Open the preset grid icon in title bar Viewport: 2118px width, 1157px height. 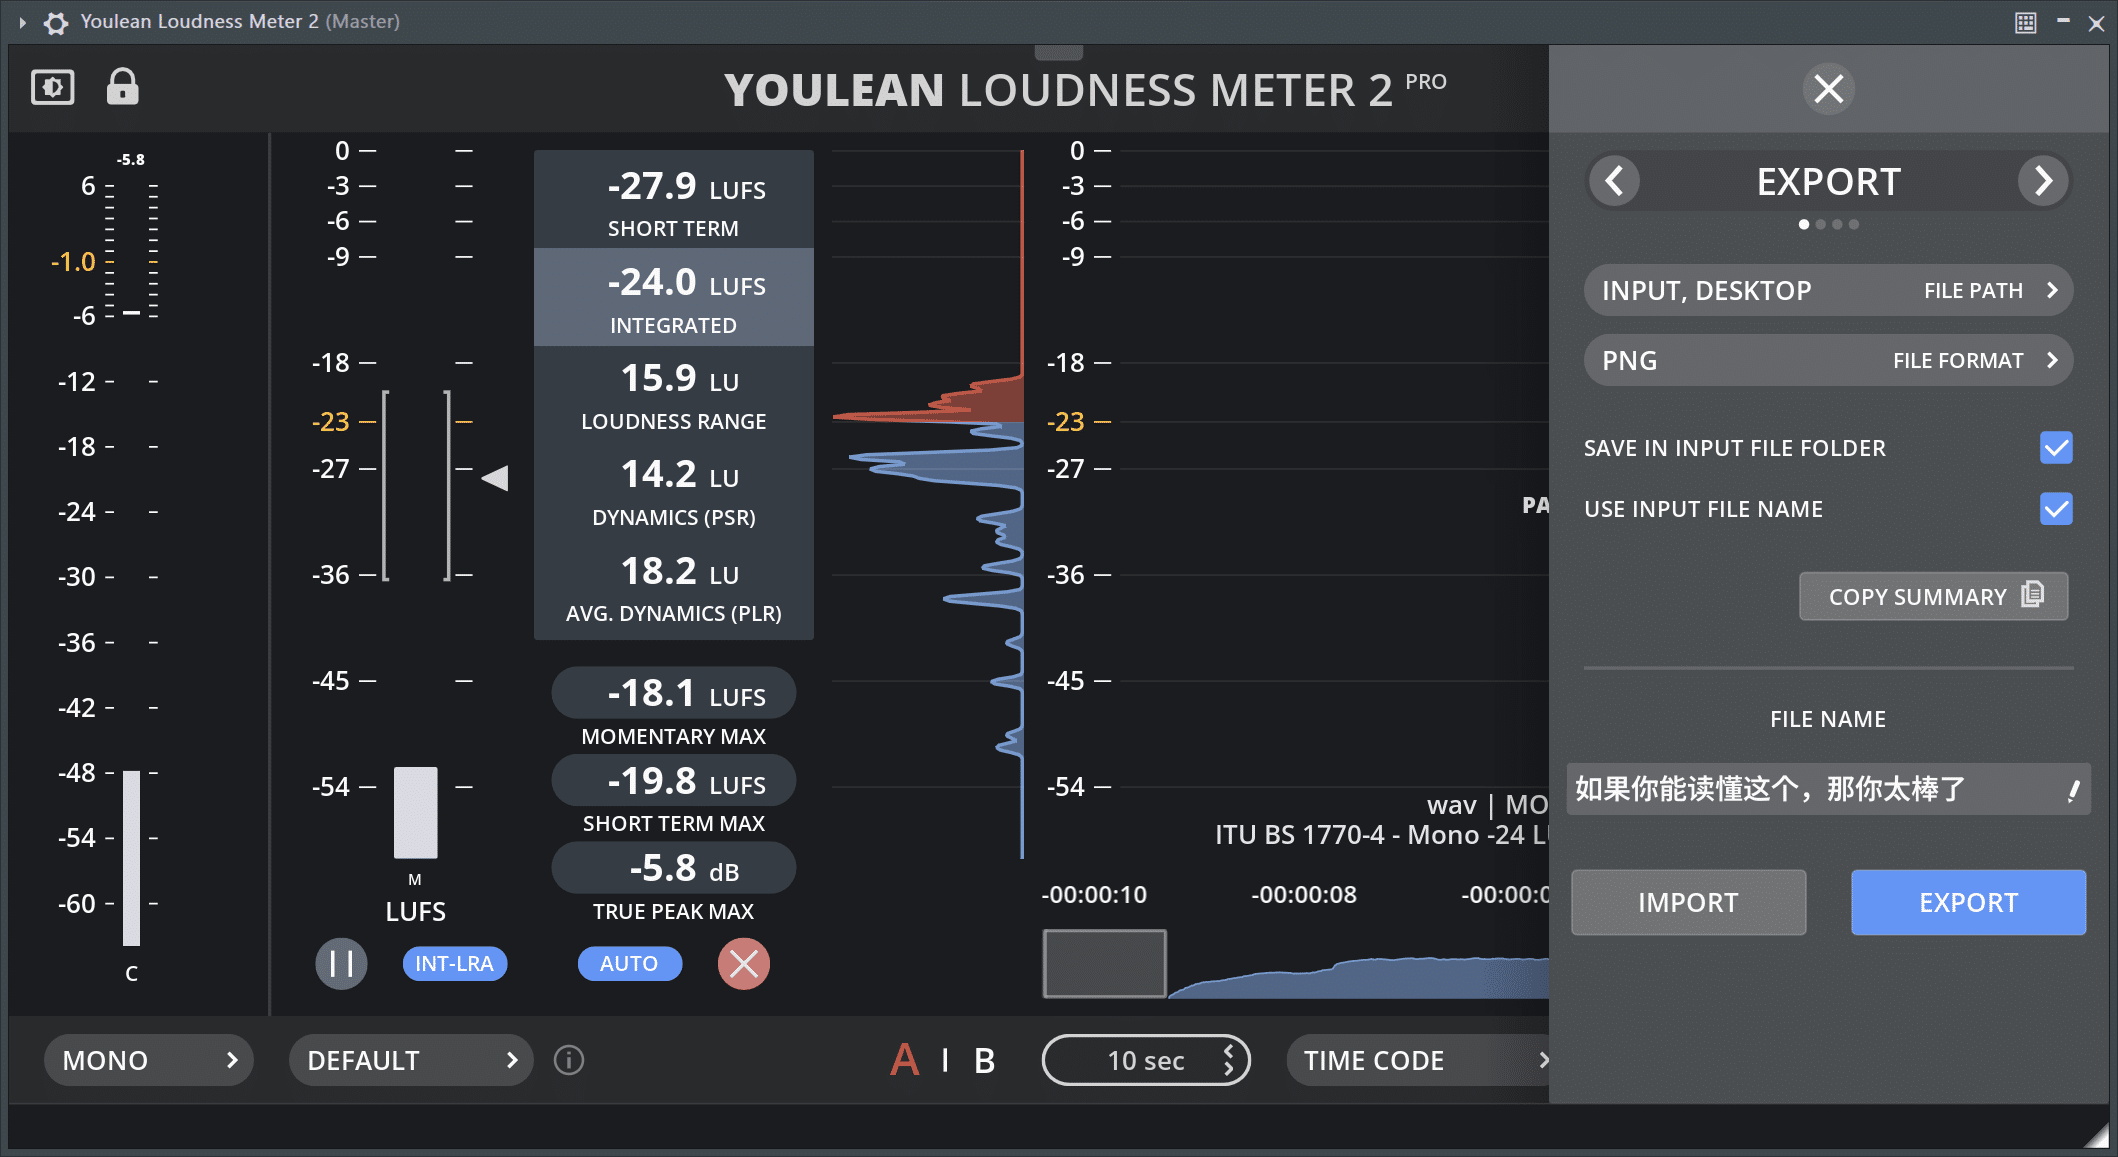point(2025,22)
